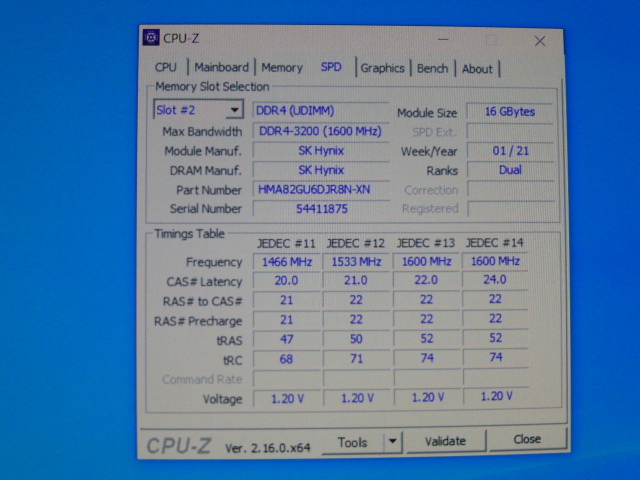
Task: Click JEDEC #14 voltage 1.20 V cell
Action: click(x=496, y=396)
